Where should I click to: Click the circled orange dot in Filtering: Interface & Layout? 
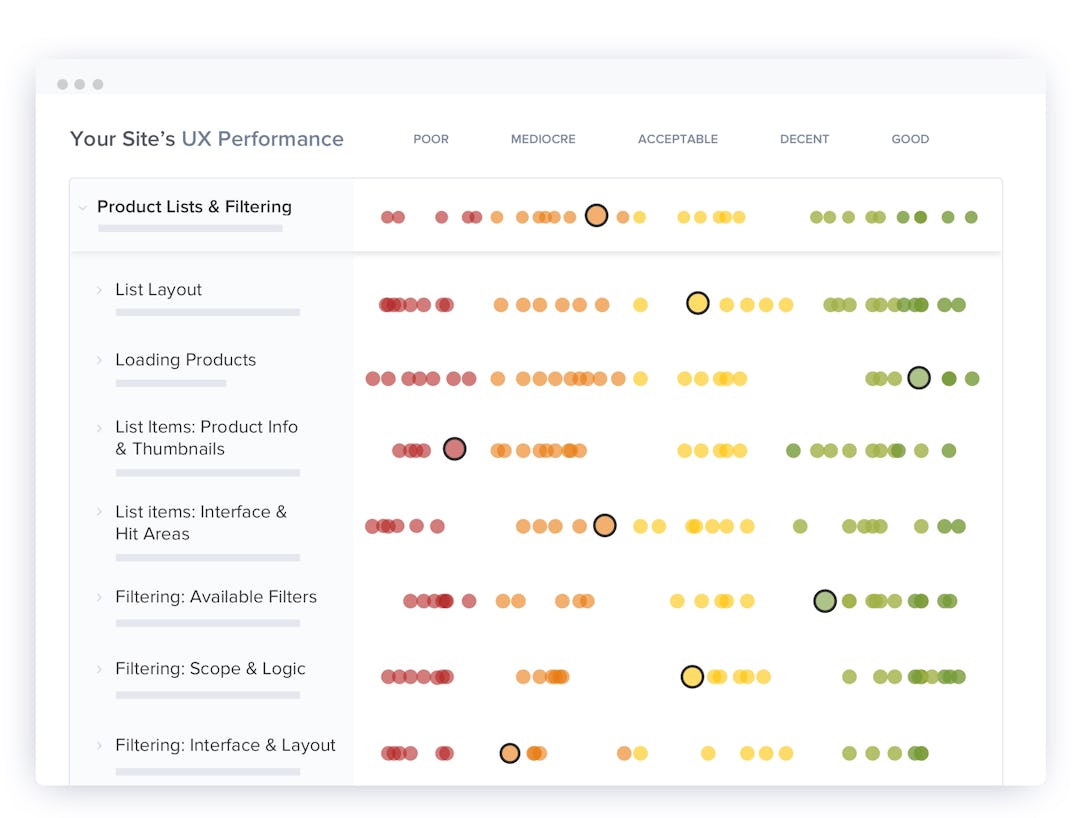pos(510,751)
